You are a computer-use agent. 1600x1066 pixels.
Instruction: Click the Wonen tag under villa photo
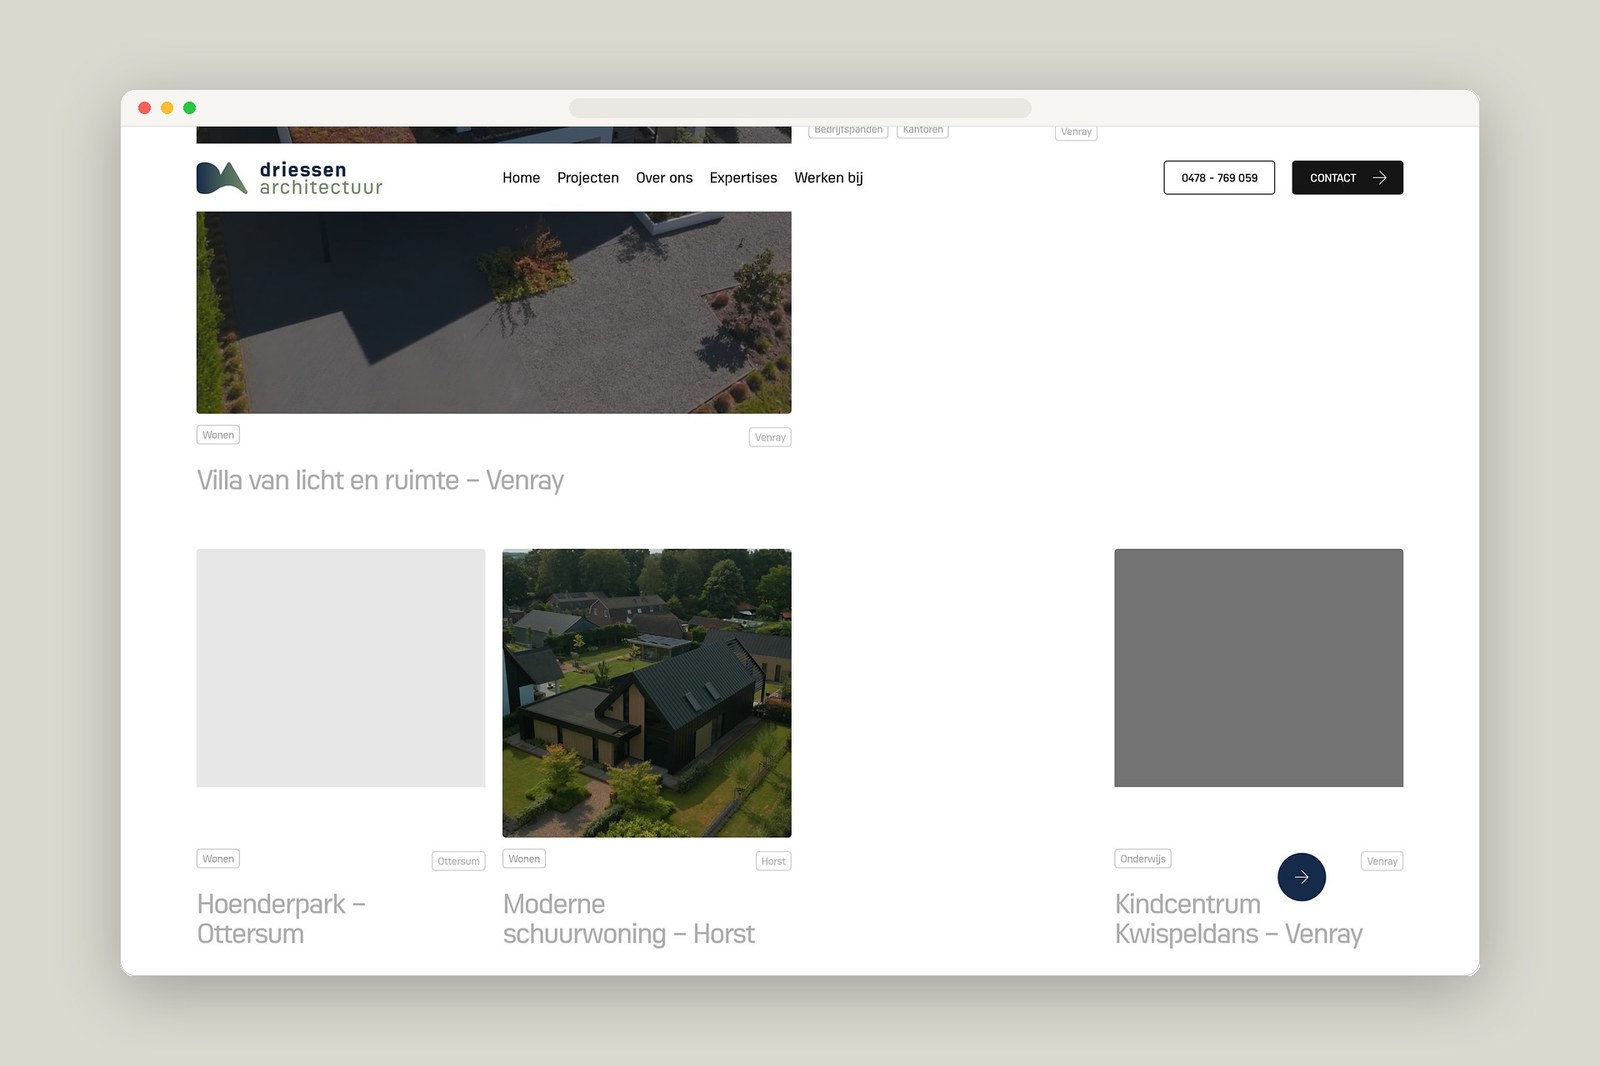[x=218, y=435]
